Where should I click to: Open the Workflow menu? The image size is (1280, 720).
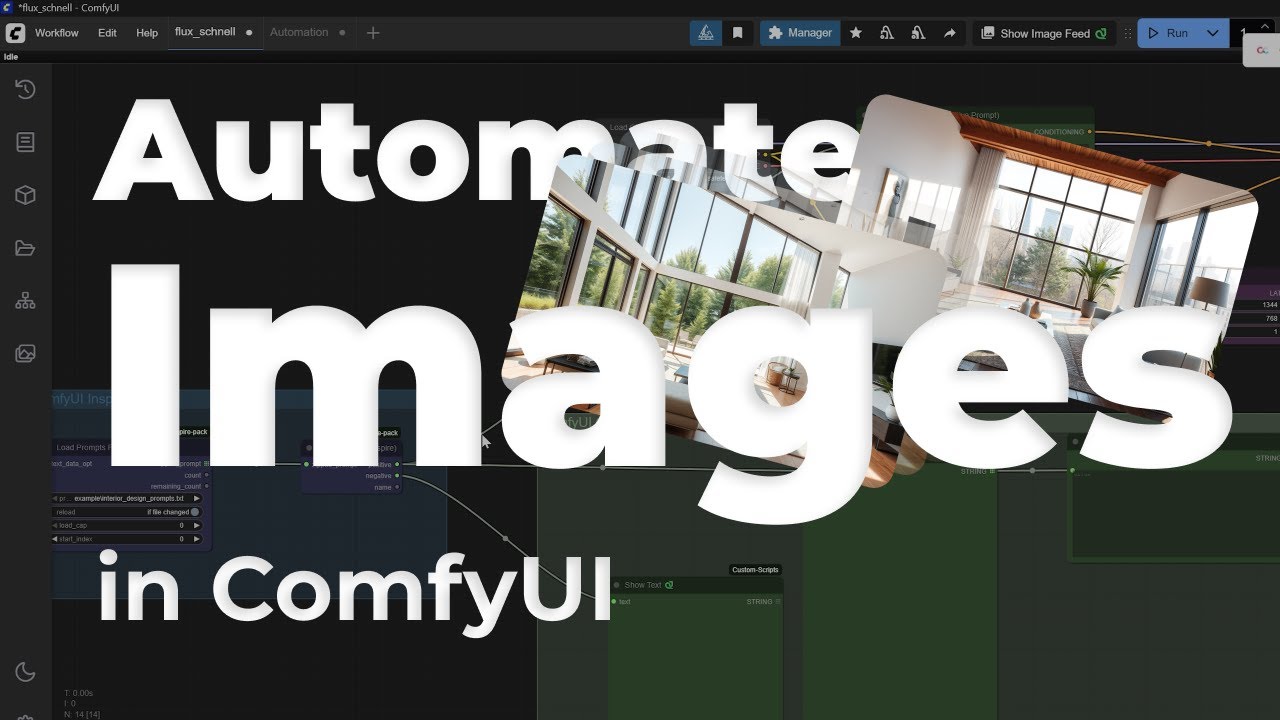pyautogui.click(x=57, y=32)
